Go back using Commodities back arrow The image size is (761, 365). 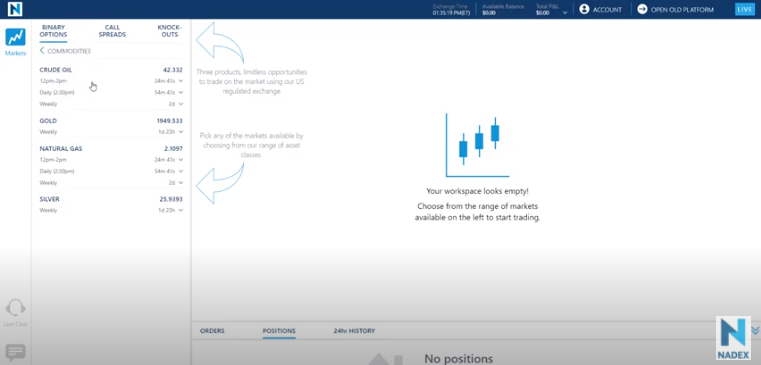[x=42, y=51]
